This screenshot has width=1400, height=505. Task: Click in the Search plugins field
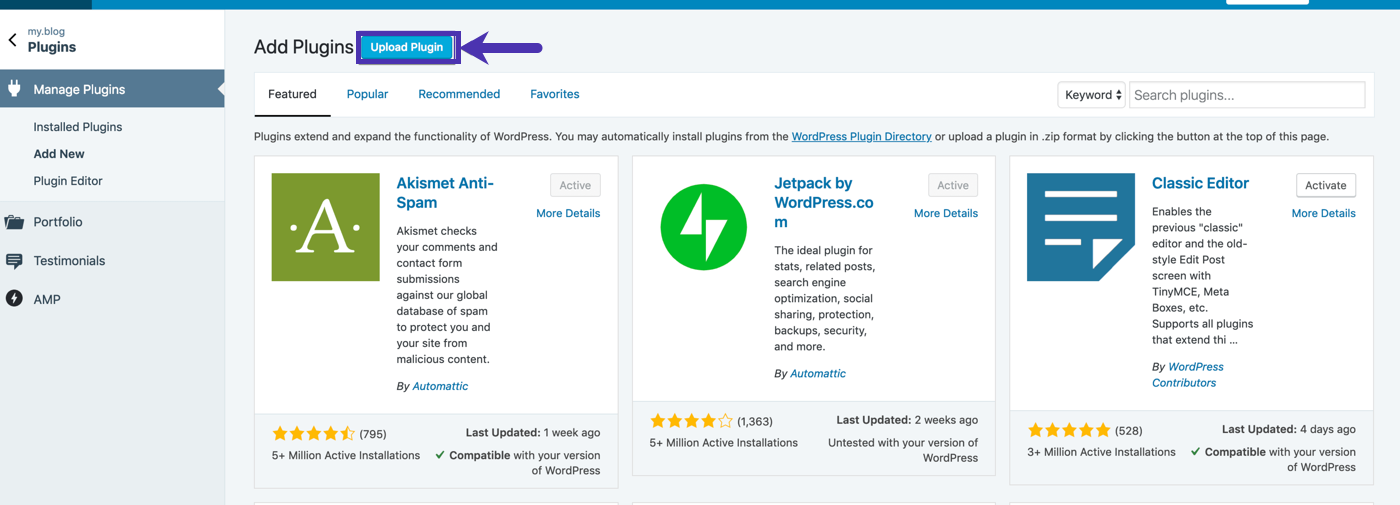pos(1247,95)
